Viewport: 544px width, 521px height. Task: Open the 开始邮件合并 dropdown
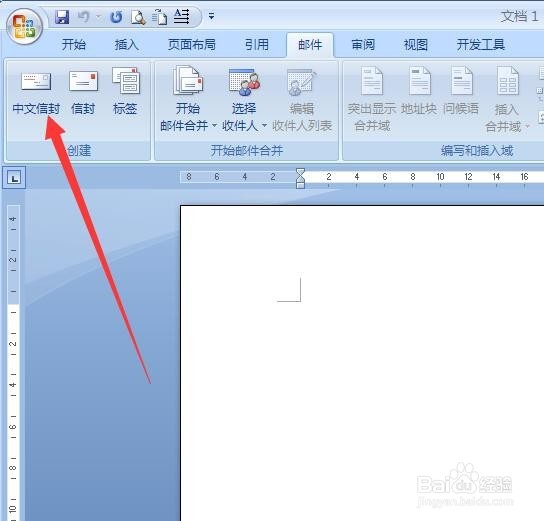tap(188, 99)
